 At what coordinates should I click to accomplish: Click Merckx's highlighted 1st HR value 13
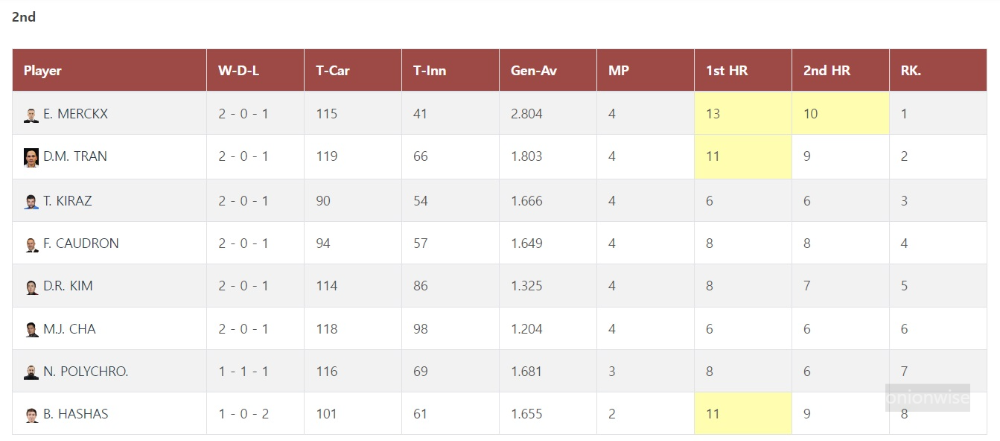pos(713,114)
